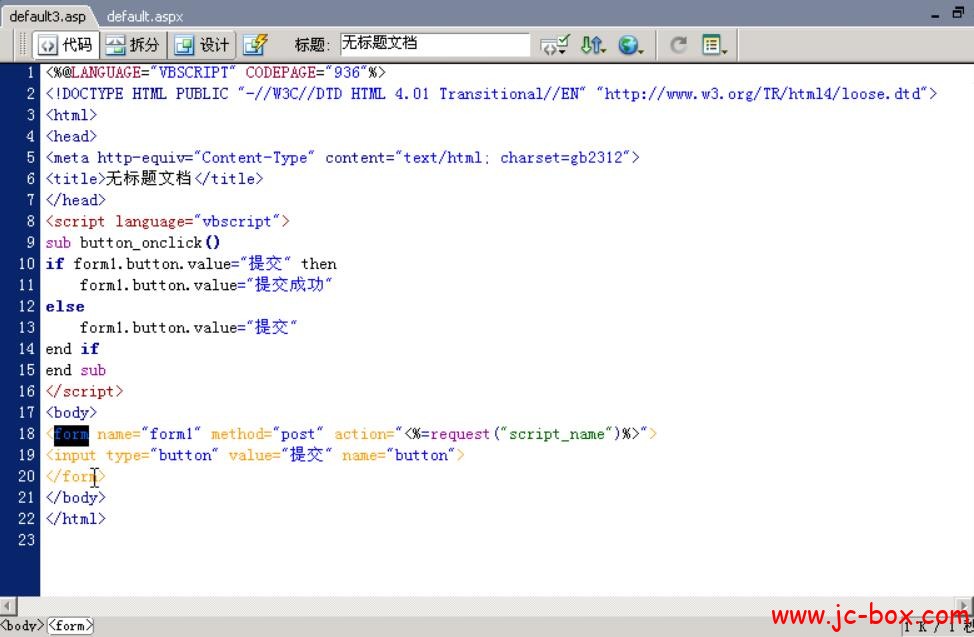This screenshot has width=974, height=637.
Task: Open Preview in Browser globe menu
Action: [630, 45]
